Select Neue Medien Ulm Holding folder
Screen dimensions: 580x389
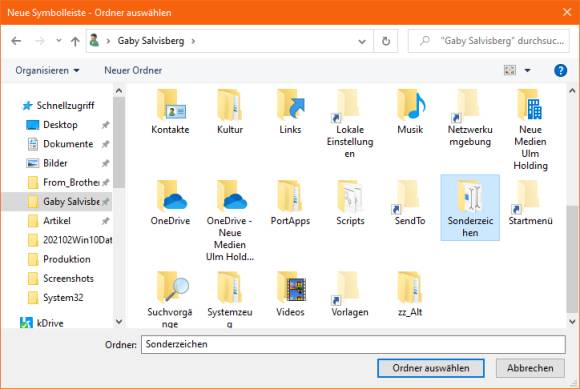pyautogui.click(x=530, y=129)
